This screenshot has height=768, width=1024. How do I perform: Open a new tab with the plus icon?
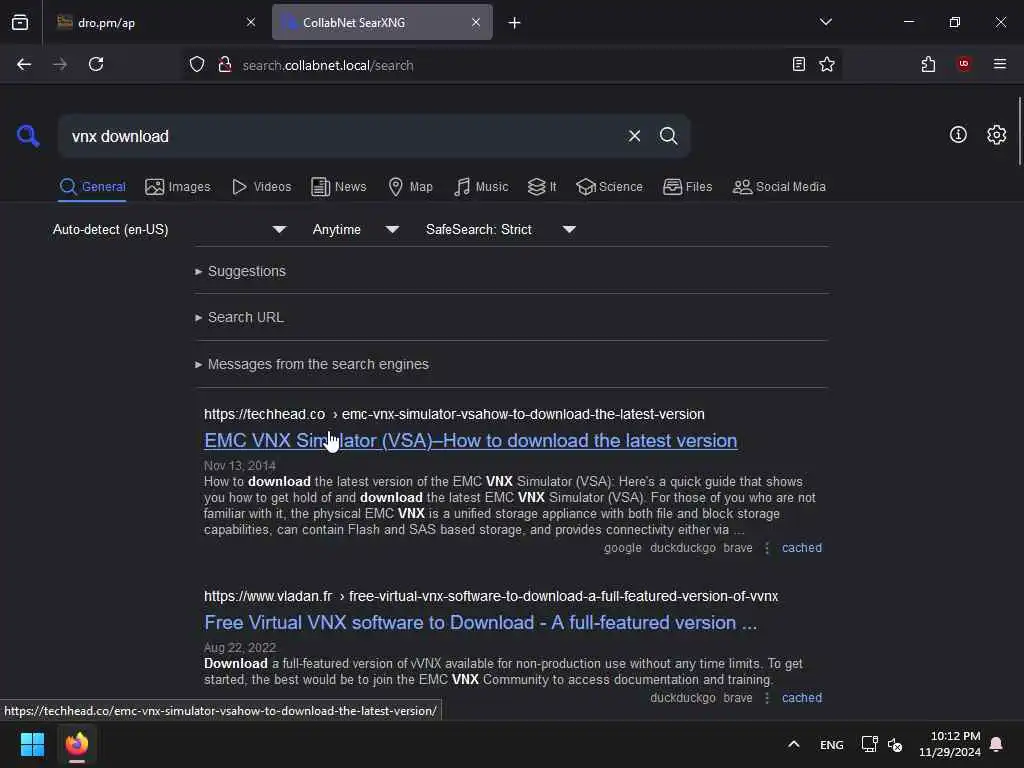click(515, 23)
